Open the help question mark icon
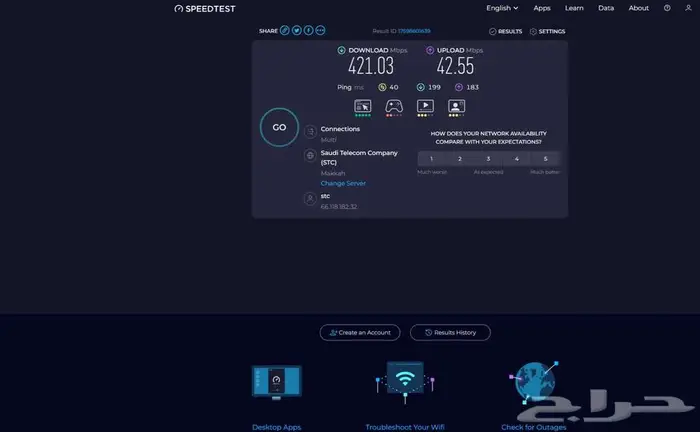Screen dimensions: 700x432 (667, 8)
